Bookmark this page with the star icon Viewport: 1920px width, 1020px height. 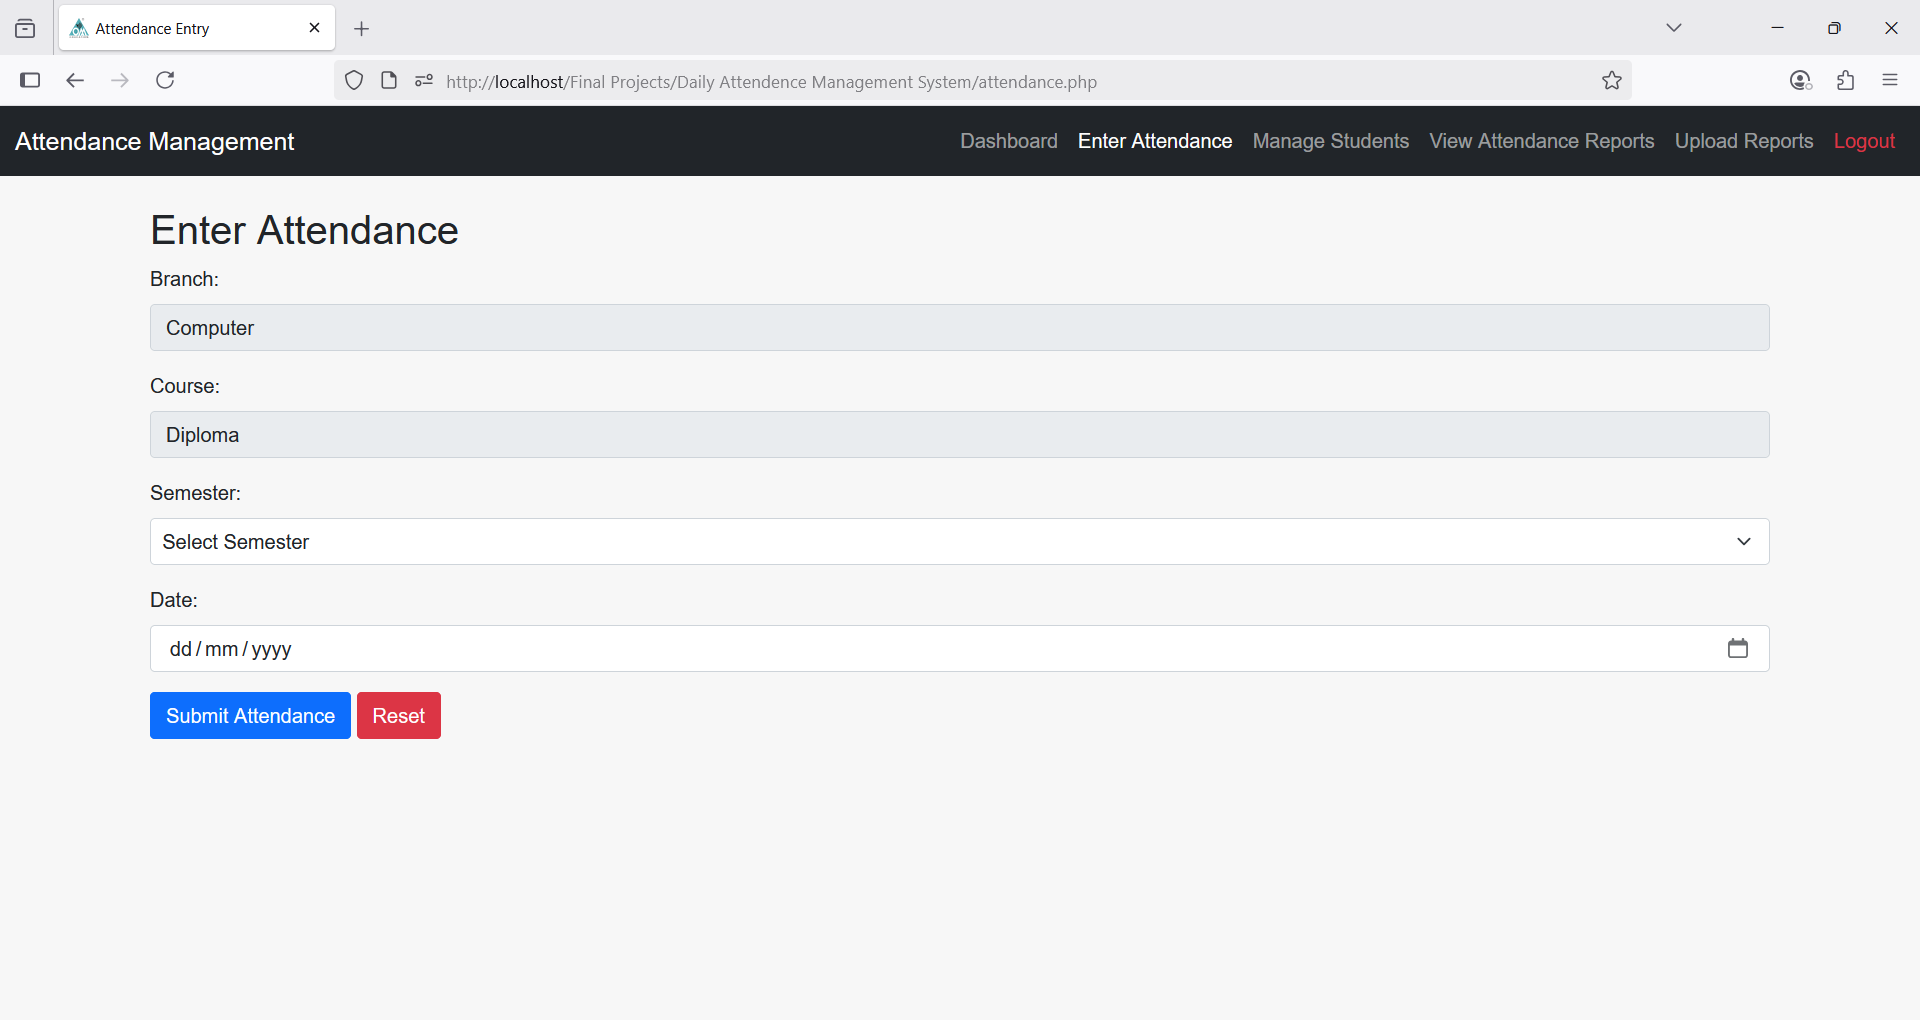coord(1611,81)
